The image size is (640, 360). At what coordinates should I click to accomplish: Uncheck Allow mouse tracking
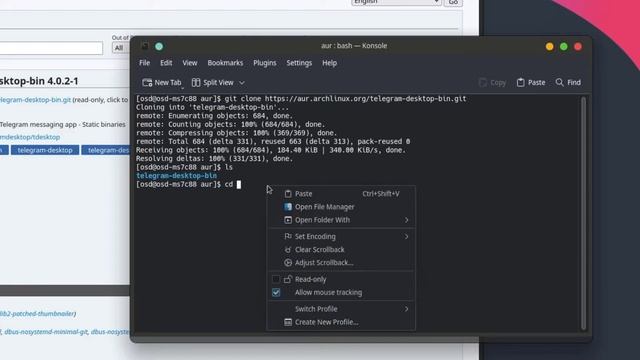pos(276,292)
